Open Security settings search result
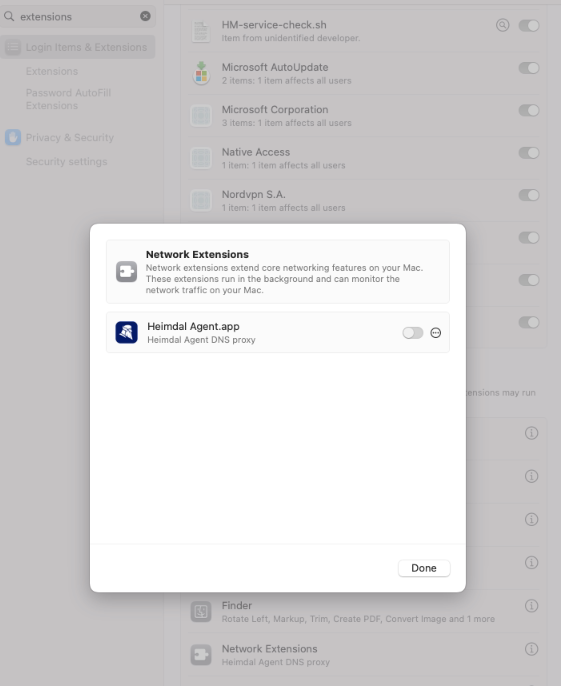The width and height of the screenshot is (561, 686). (67, 161)
